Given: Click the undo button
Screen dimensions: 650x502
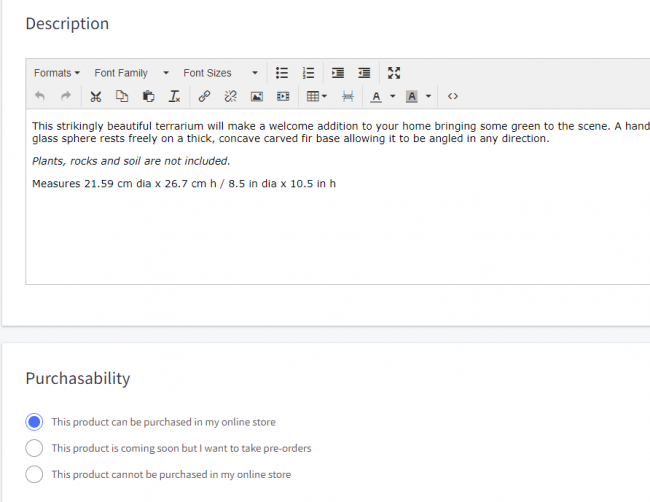Looking at the screenshot, I should click(x=40, y=97).
